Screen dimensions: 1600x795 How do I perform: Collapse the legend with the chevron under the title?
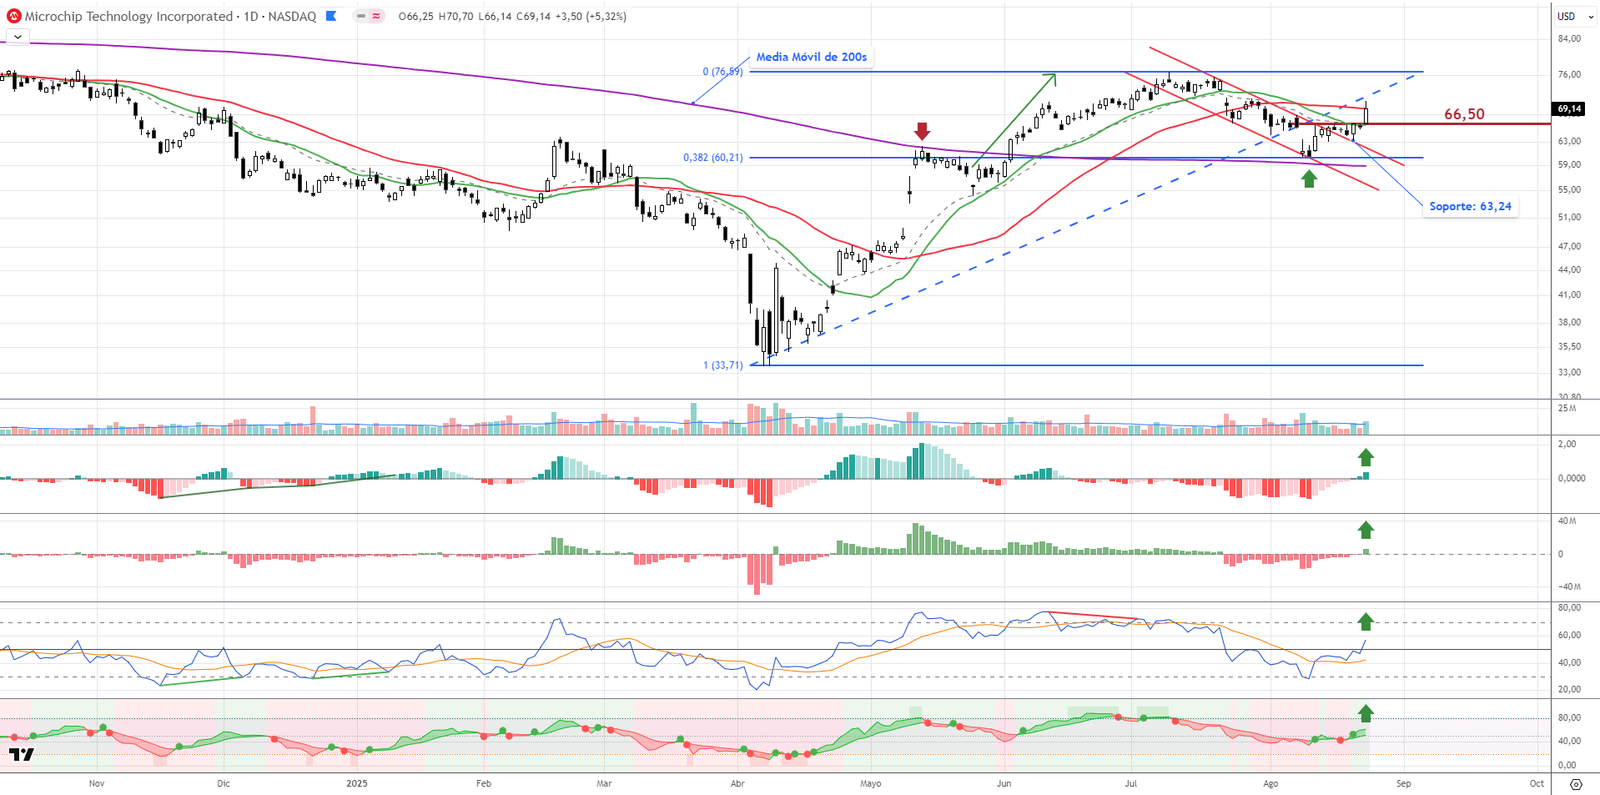tap(17, 37)
